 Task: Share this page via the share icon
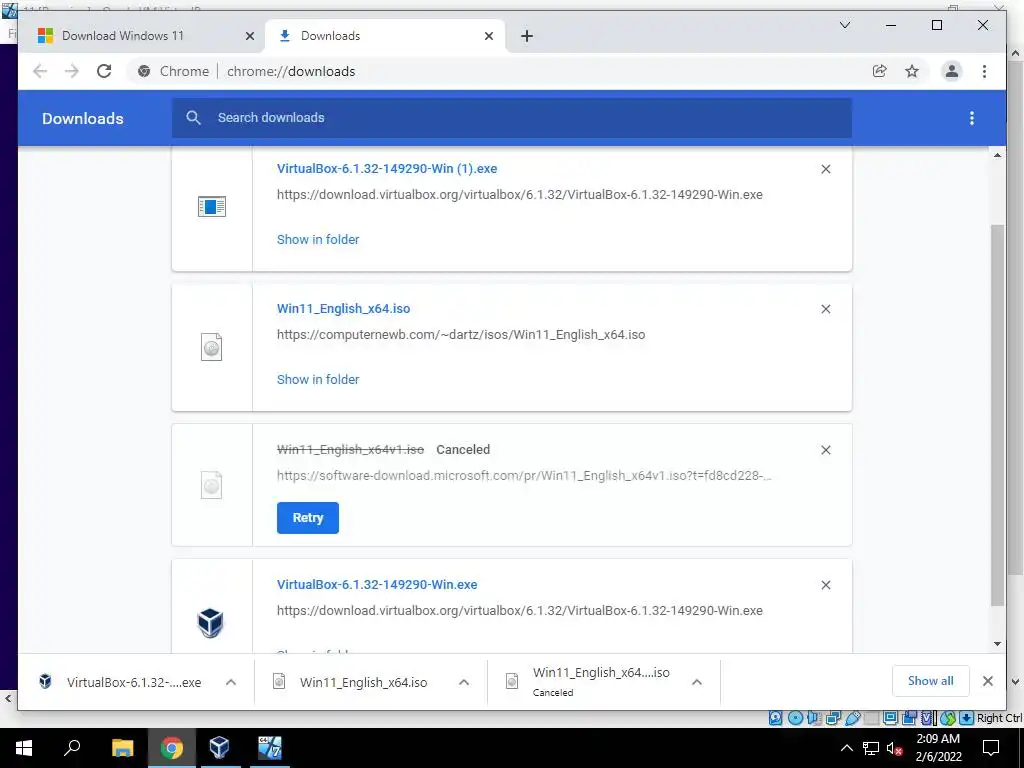pos(880,71)
